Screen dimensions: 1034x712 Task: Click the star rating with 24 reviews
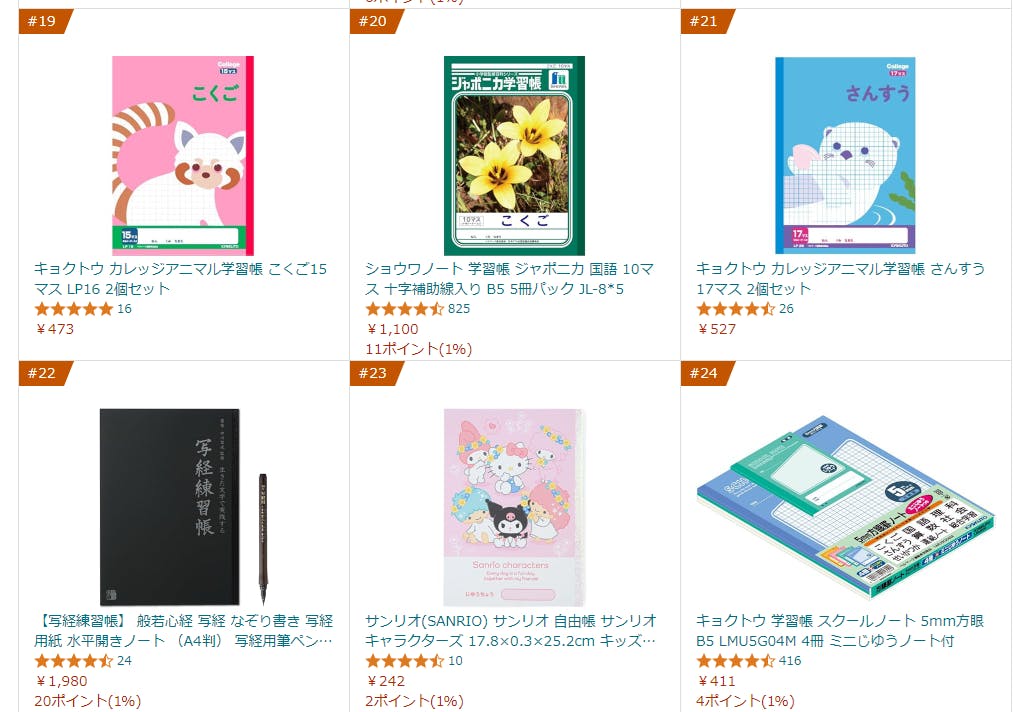(74, 661)
